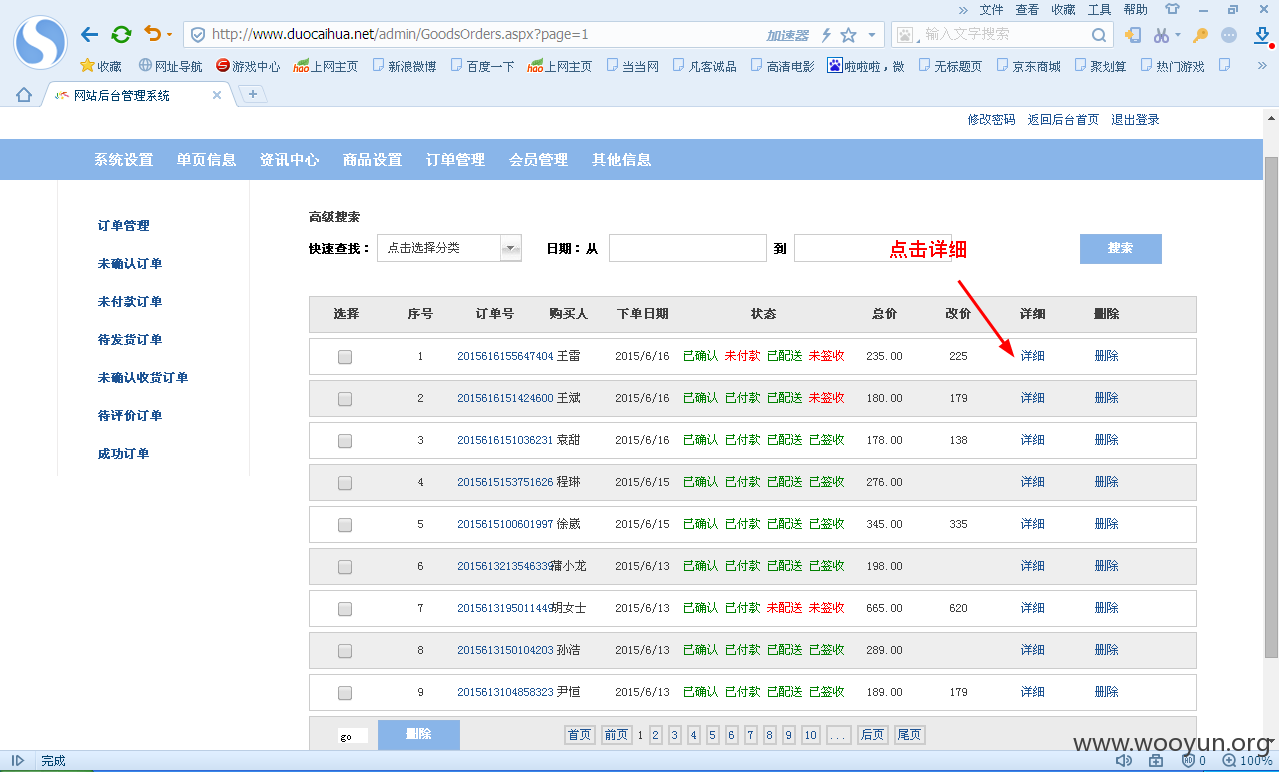Image resolution: width=1279 pixels, height=772 pixels.
Task: Click the blue download arrow icon
Action: click(1262, 35)
